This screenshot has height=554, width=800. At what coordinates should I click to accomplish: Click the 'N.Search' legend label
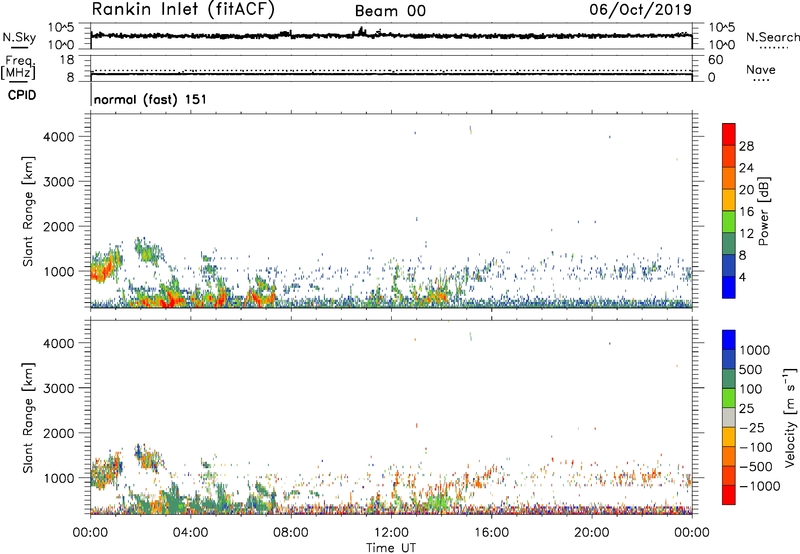pos(772,37)
